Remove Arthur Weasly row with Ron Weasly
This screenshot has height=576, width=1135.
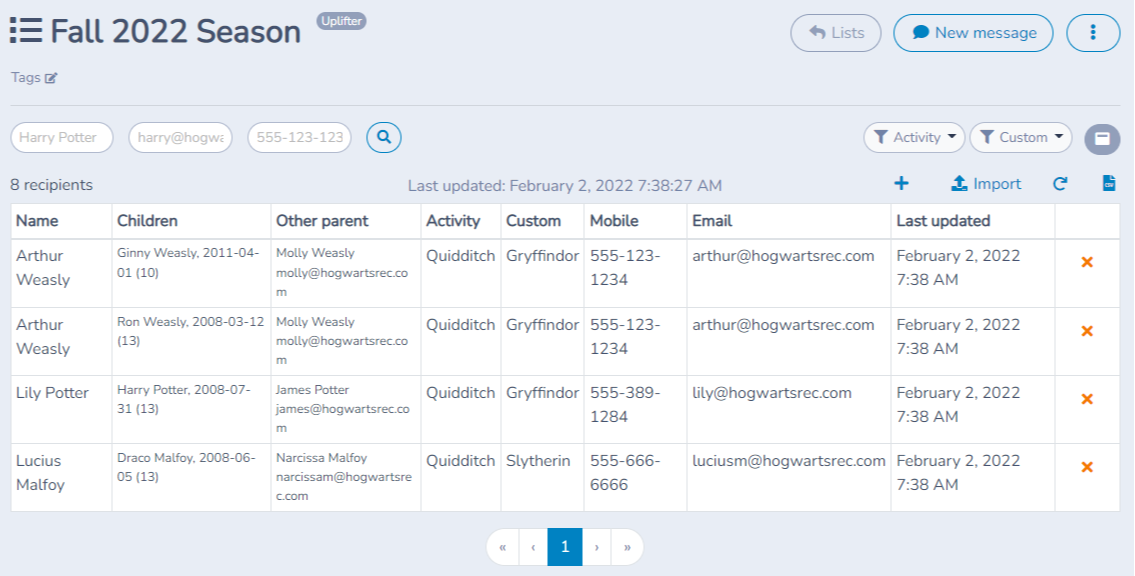1087,331
